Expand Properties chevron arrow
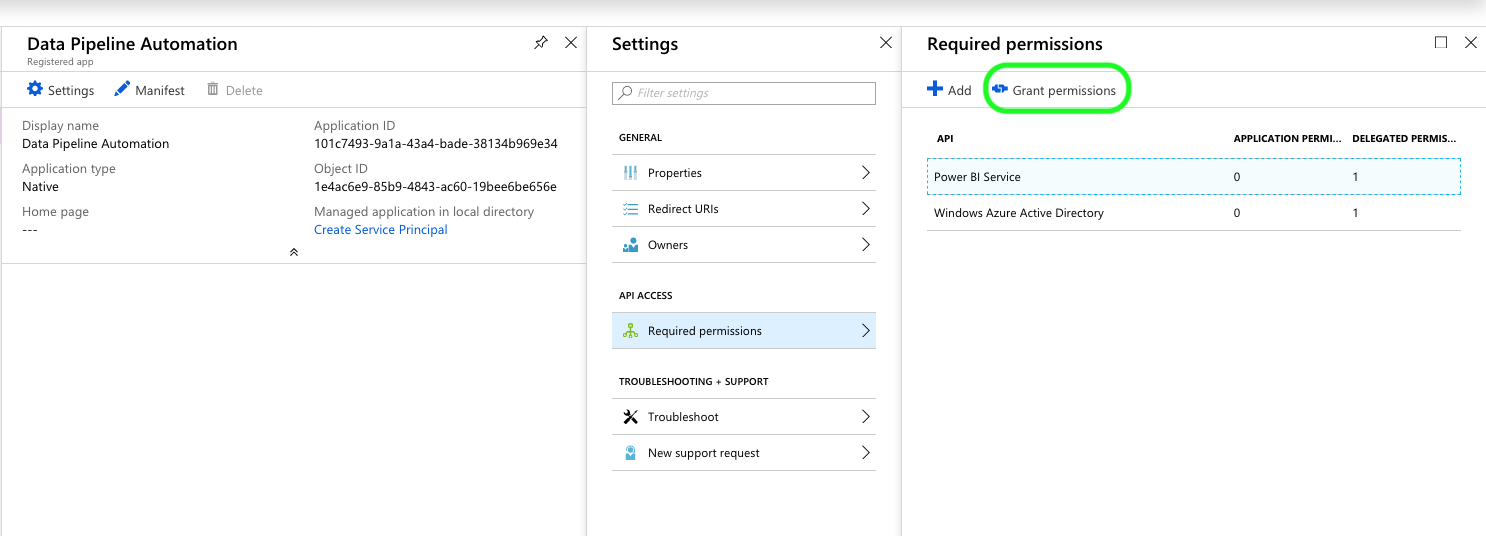This screenshot has width=1486, height=536. point(866,173)
